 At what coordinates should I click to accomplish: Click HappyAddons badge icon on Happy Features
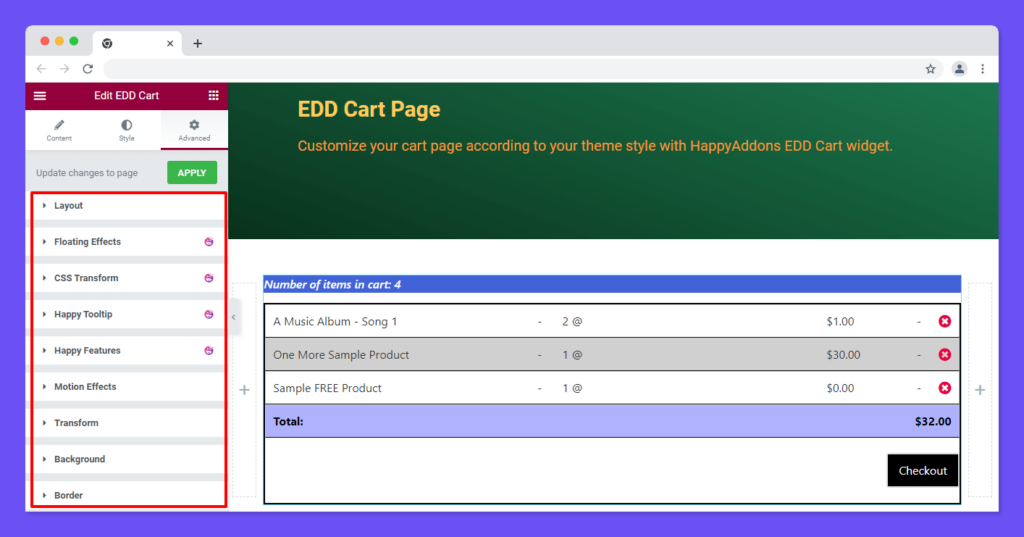click(209, 351)
